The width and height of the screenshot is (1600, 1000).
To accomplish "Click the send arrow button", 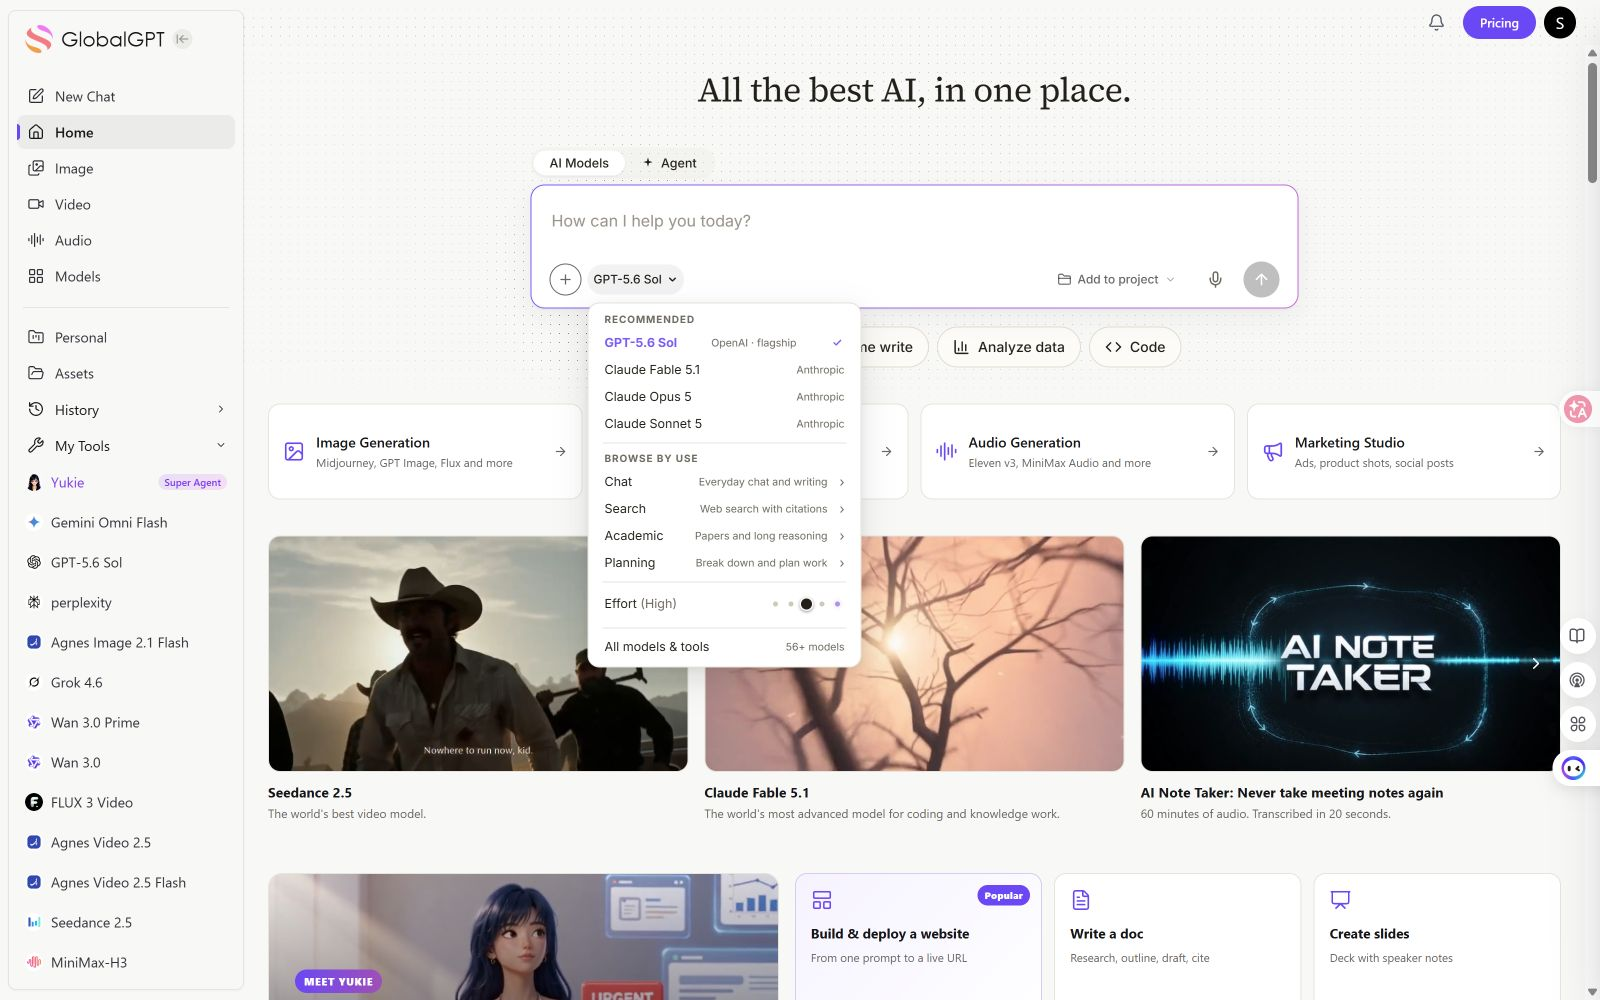I will coord(1261,279).
